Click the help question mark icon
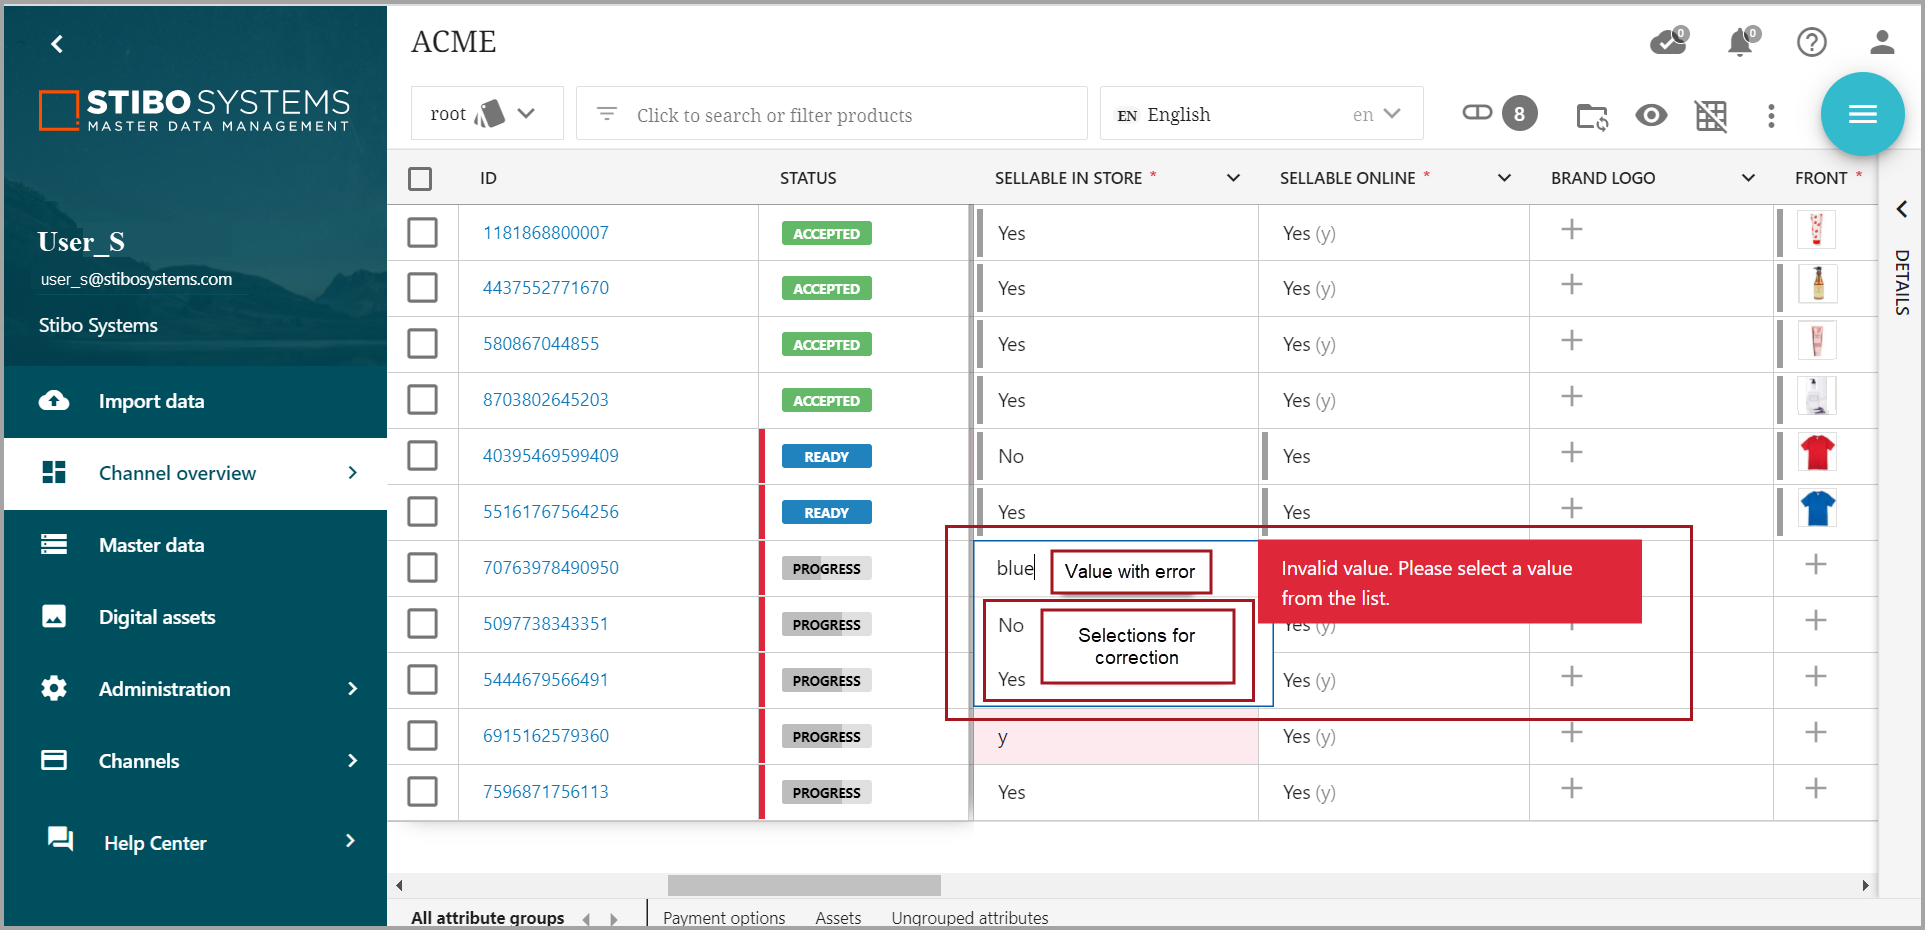 [x=1811, y=42]
